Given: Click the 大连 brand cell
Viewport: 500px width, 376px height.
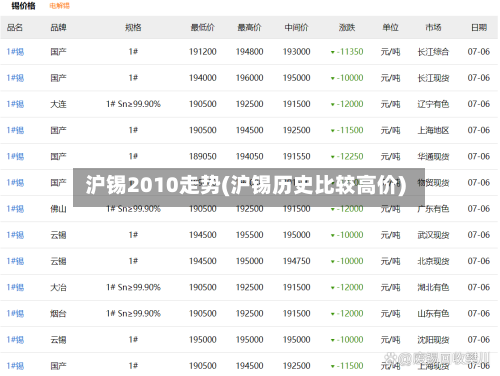Looking at the screenshot, I should 58,104.
